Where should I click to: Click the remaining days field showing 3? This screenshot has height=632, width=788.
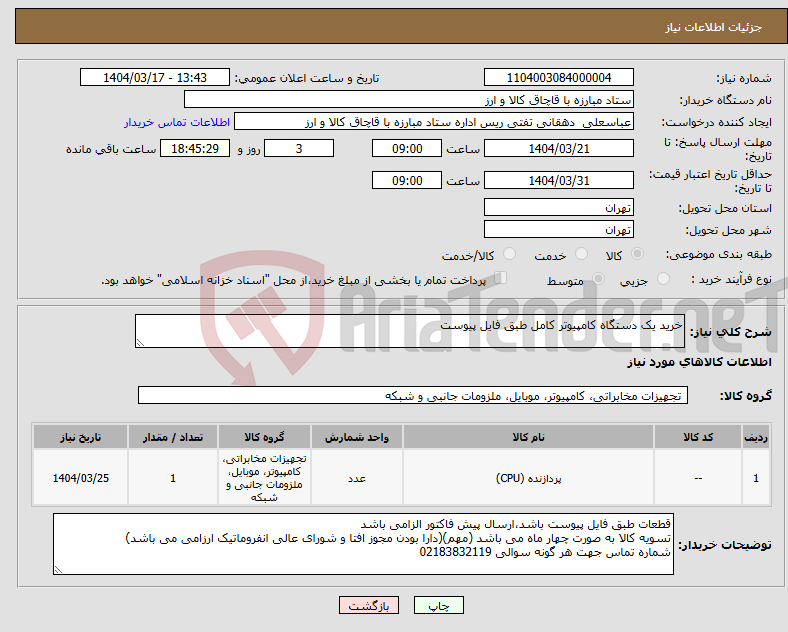pyautogui.click(x=299, y=149)
